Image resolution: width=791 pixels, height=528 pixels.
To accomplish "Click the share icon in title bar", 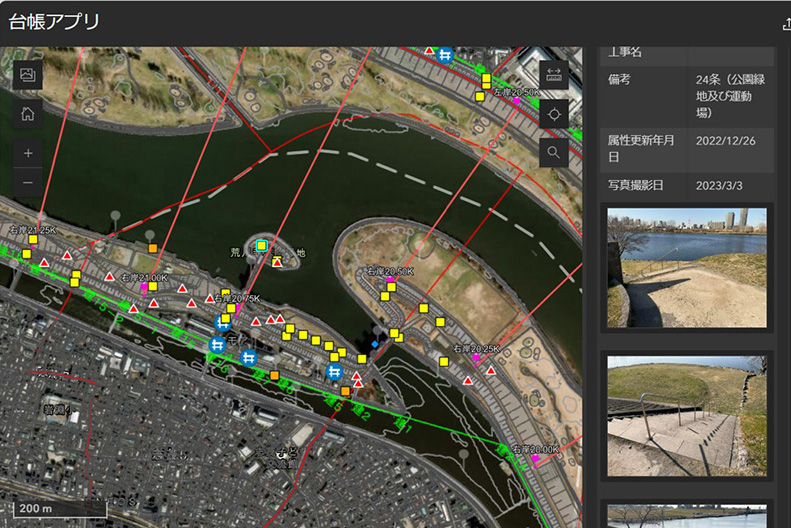I will point(784,23).
